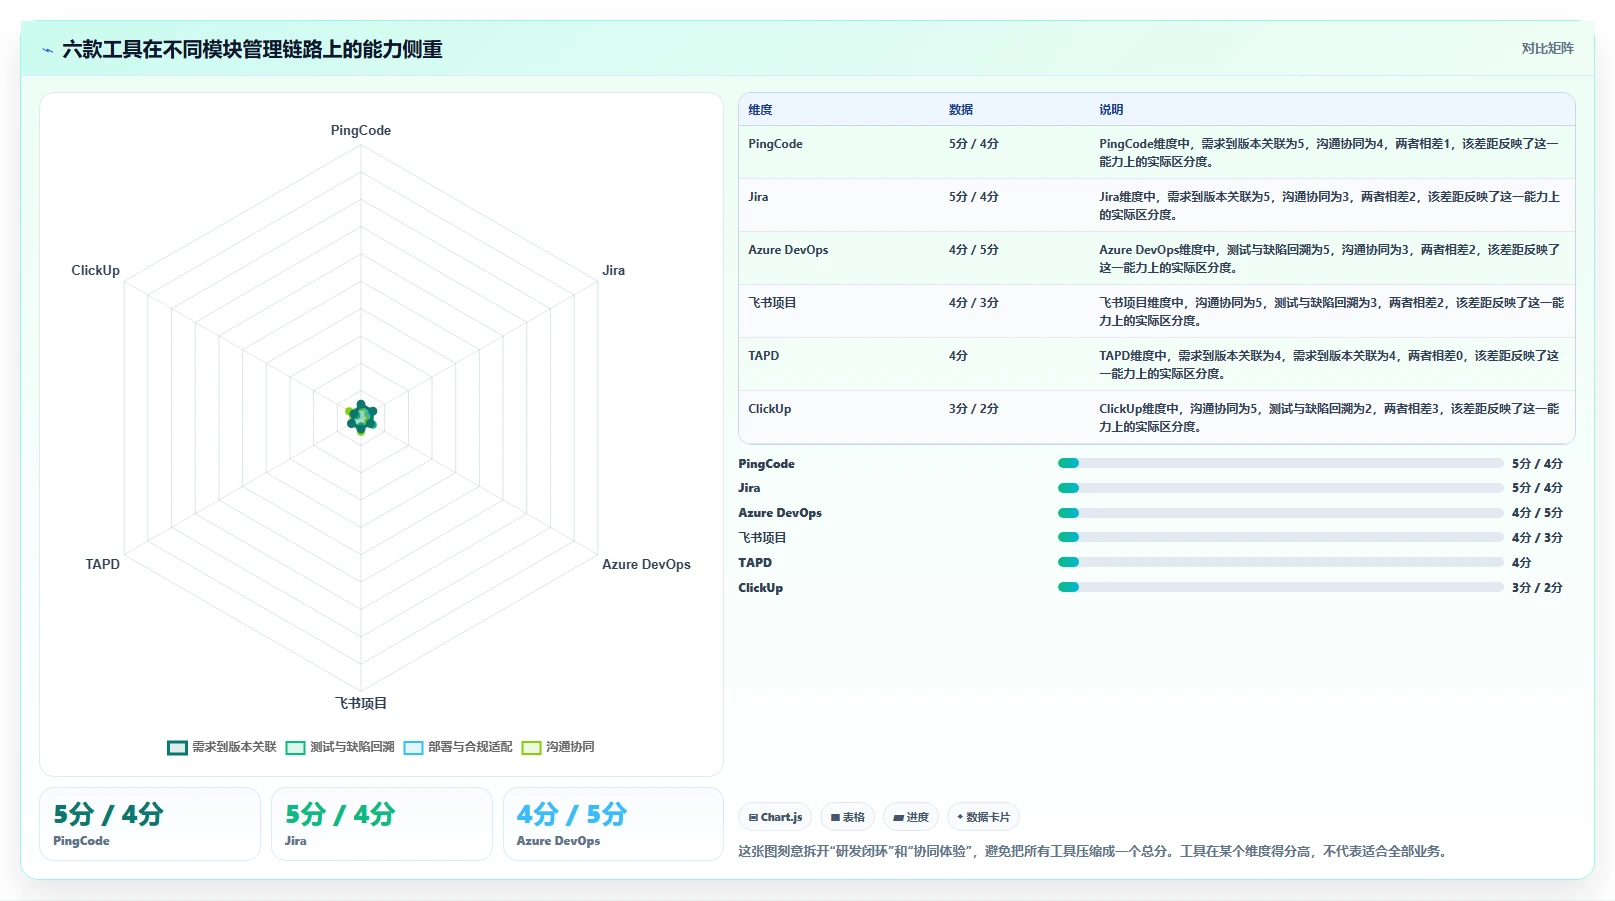This screenshot has height=901, width=1615.
Task: Open the Jira score card
Action: (x=382, y=824)
